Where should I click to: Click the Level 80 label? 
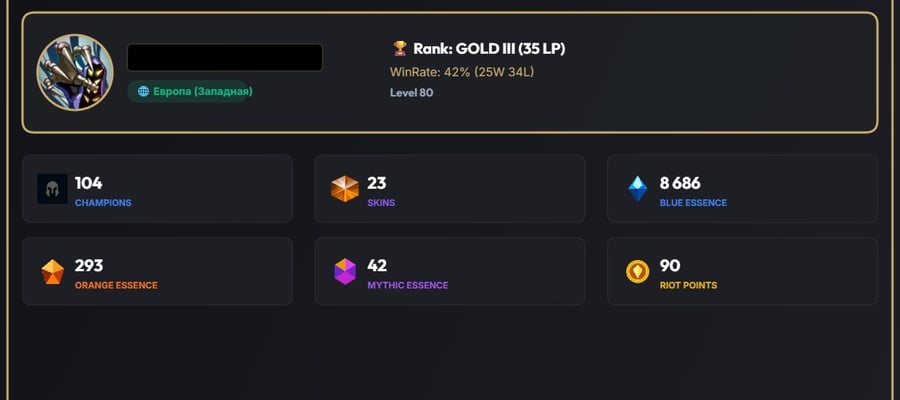click(412, 92)
